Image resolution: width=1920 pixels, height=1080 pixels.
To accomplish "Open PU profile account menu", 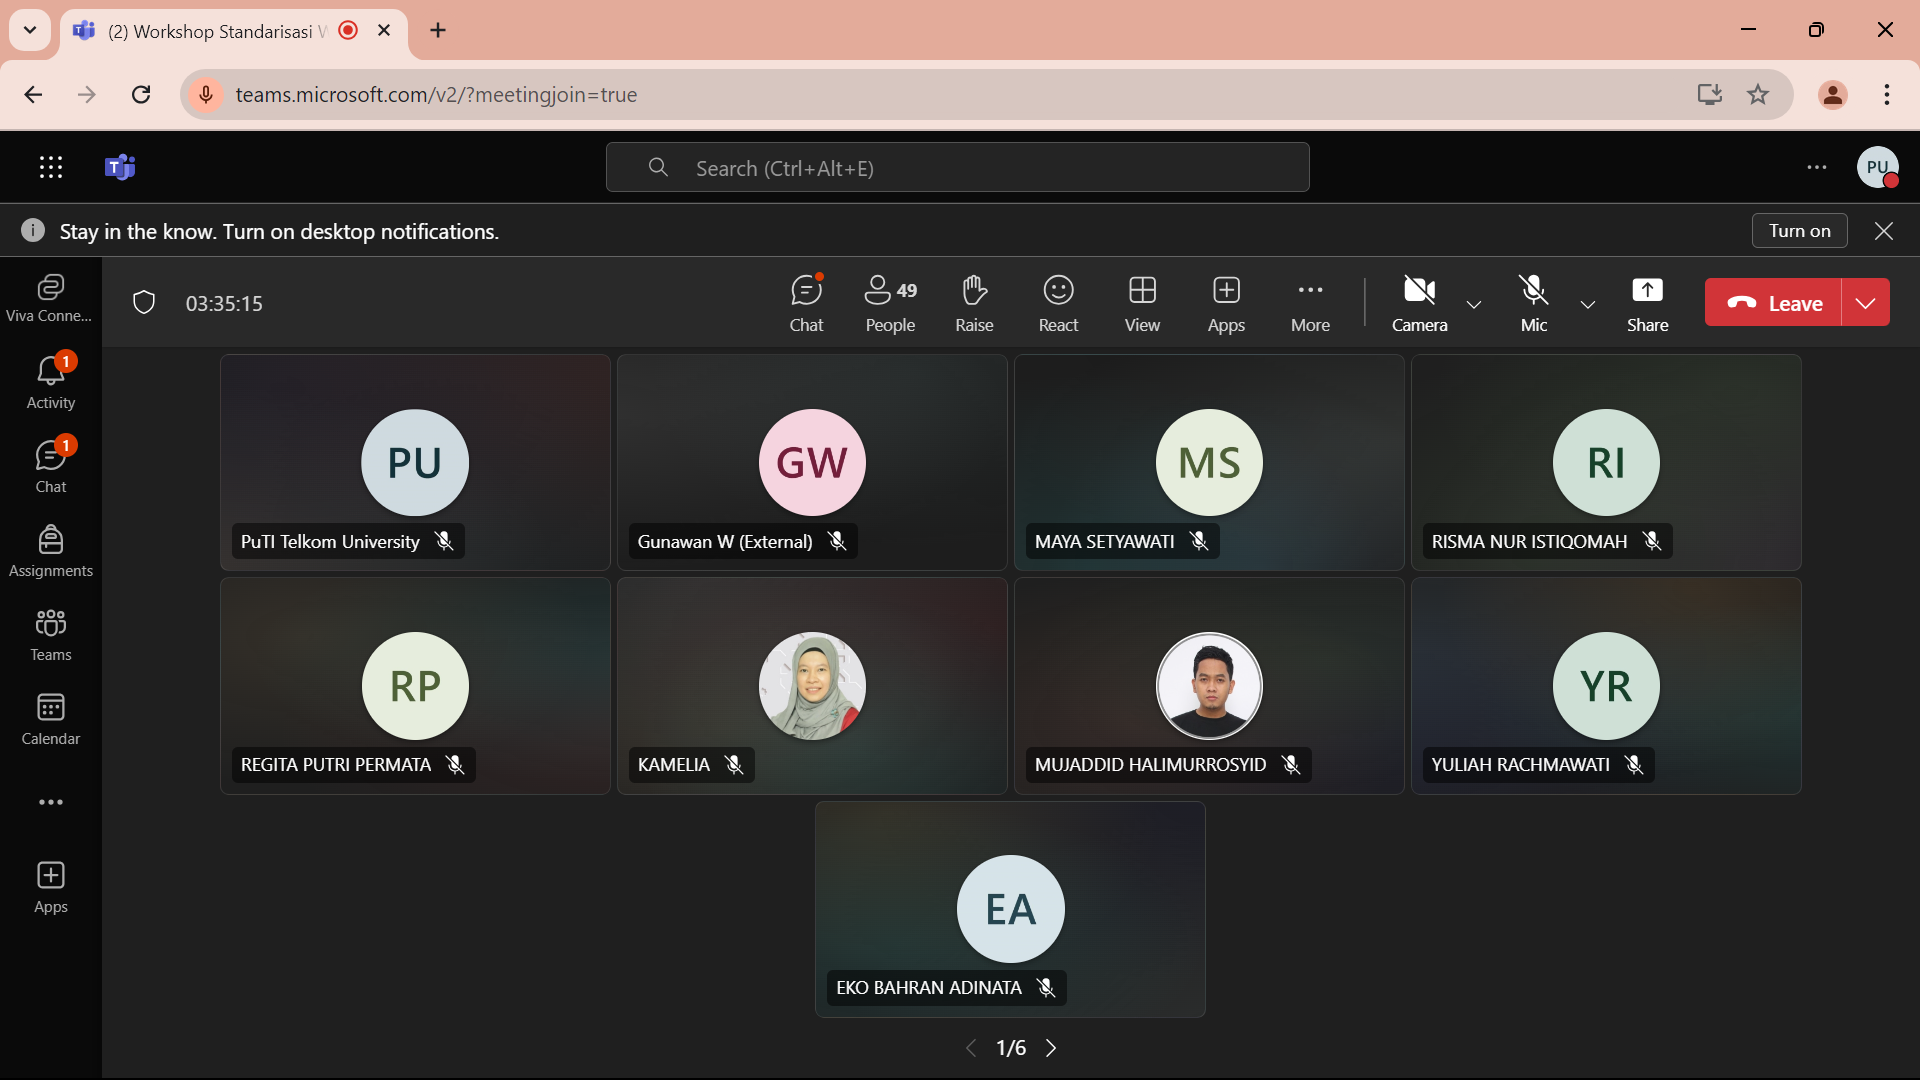I will point(1878,167).
